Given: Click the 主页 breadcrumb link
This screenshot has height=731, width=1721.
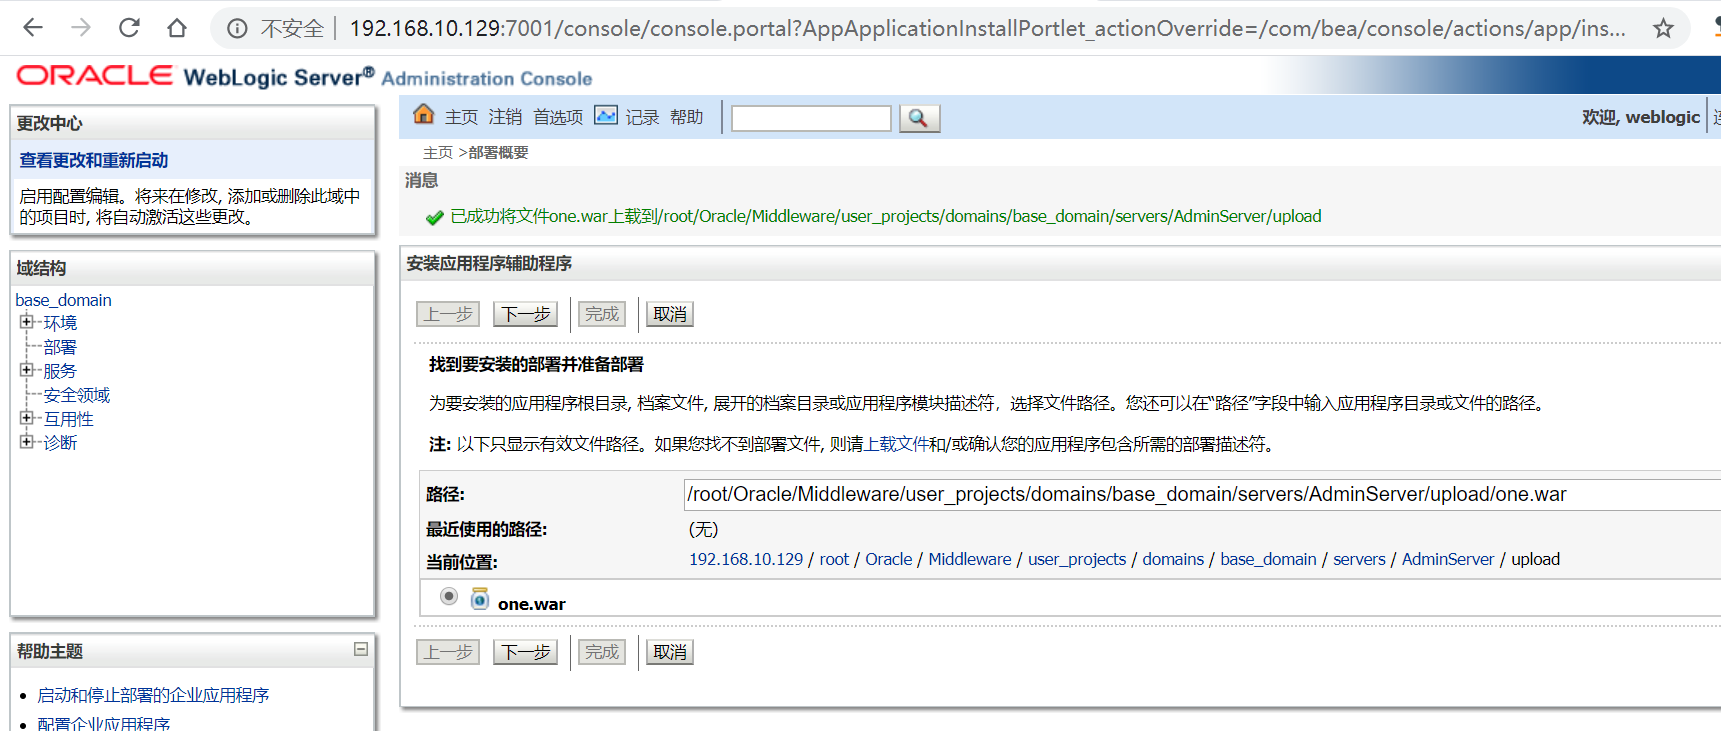Looking at the screenshot, I should click(x=438, y=152).
